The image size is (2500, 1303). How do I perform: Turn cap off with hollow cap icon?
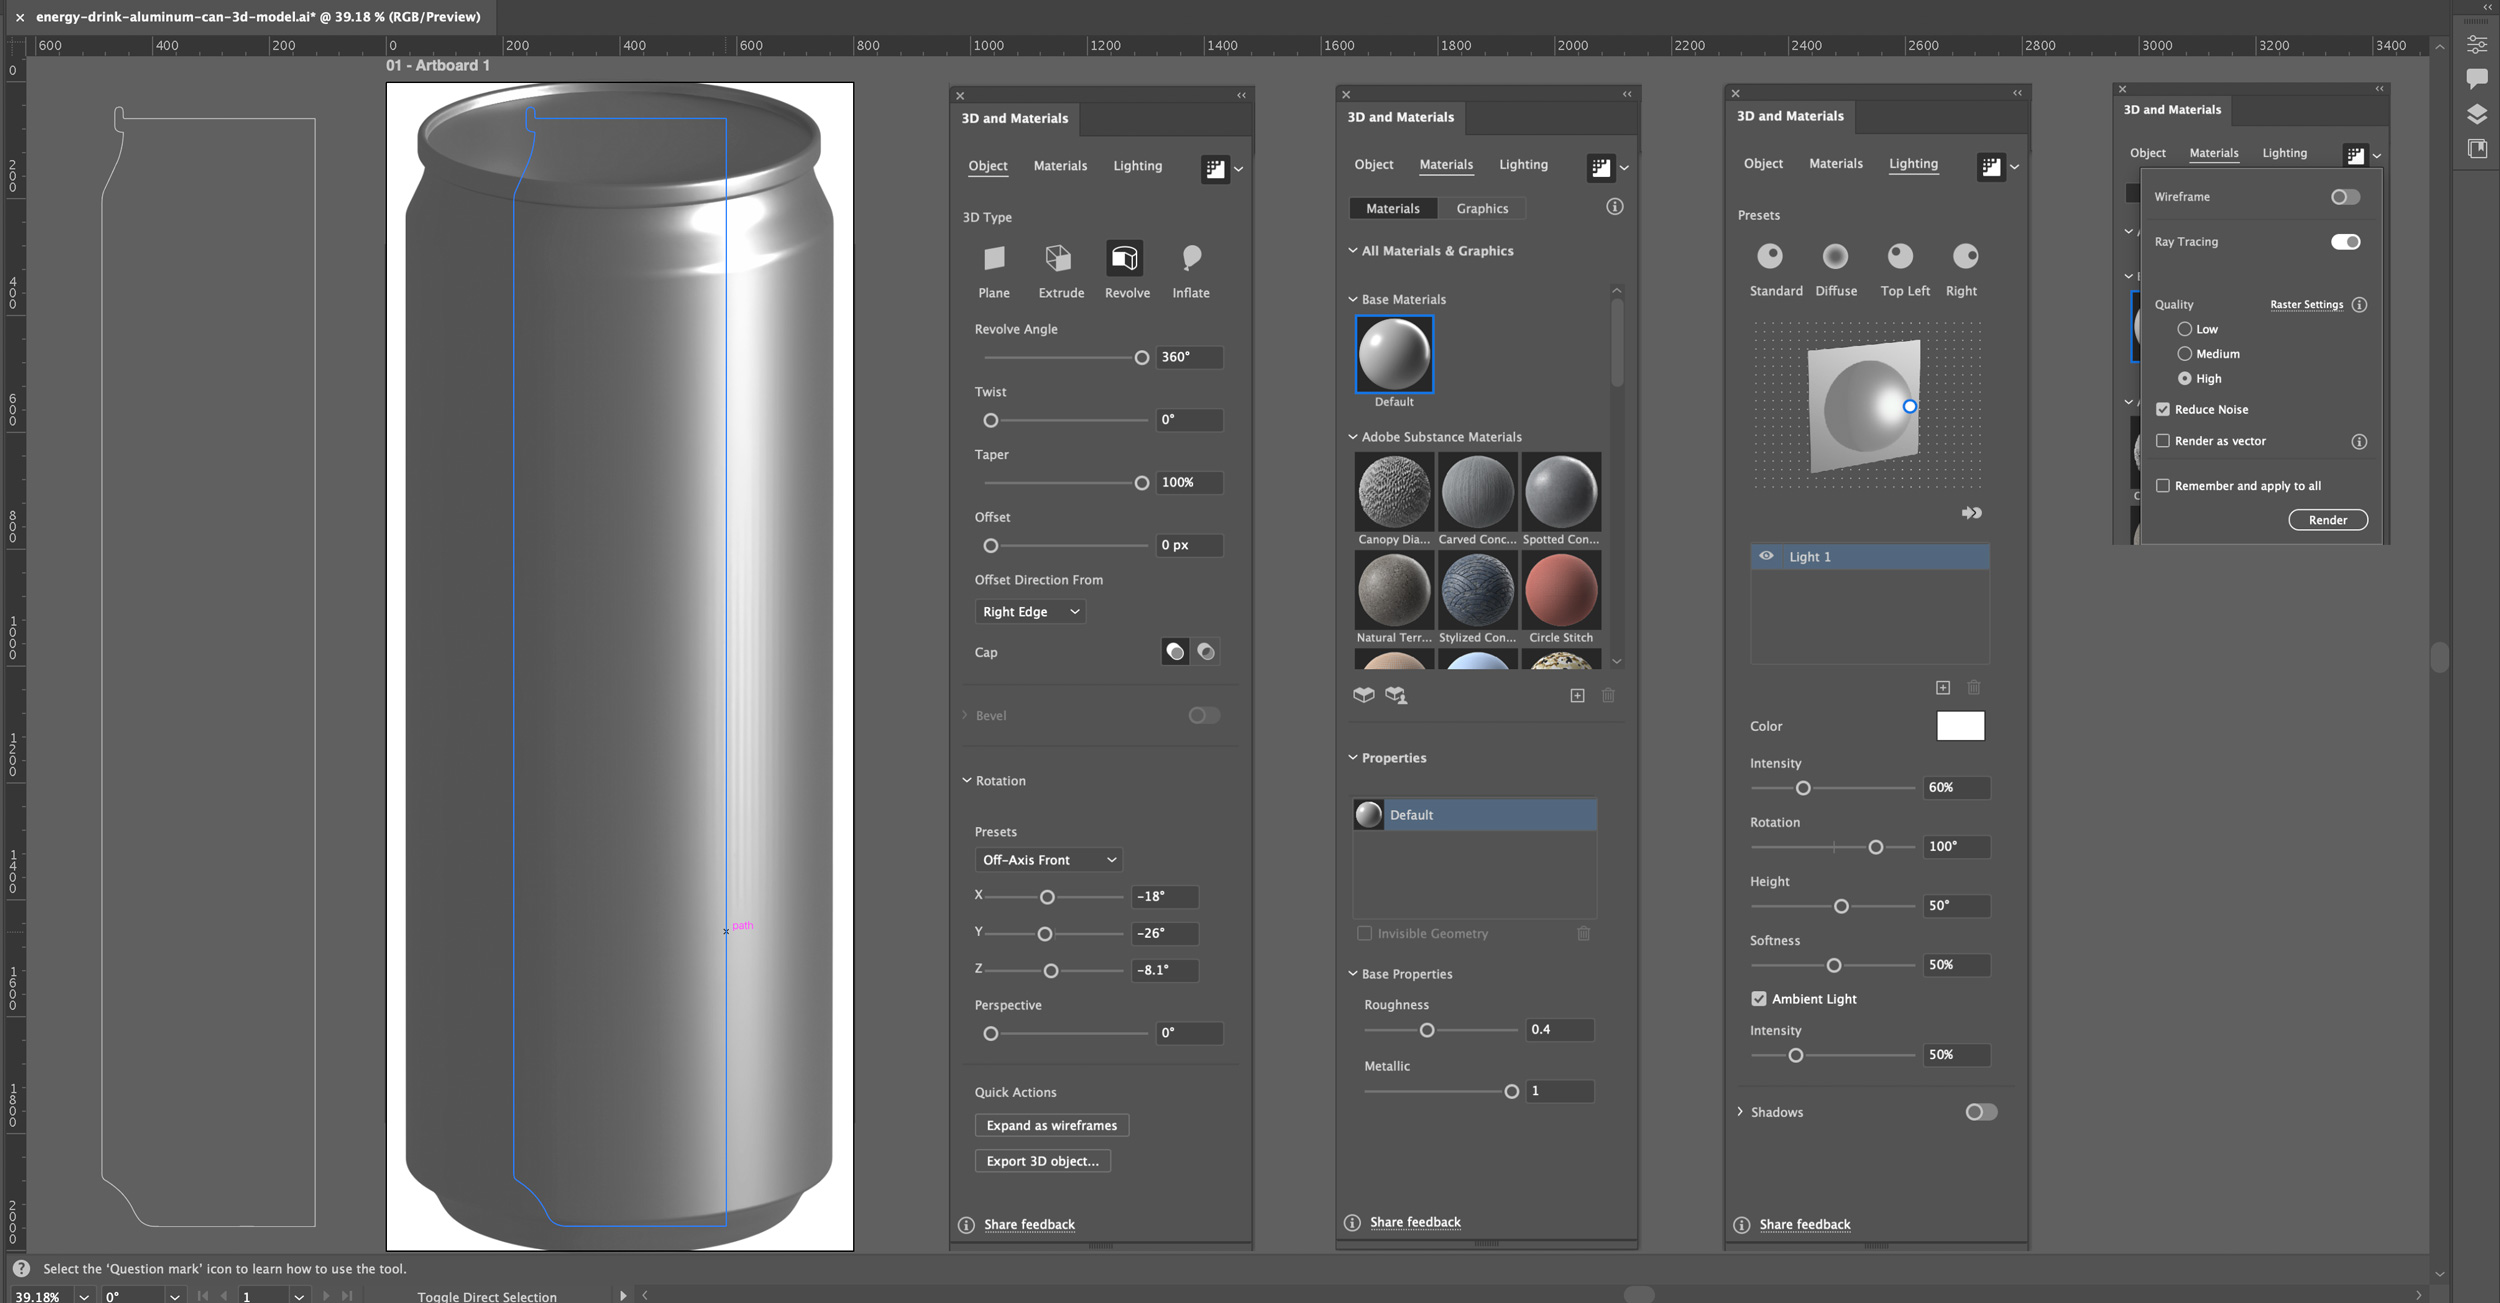[1206, 652]
